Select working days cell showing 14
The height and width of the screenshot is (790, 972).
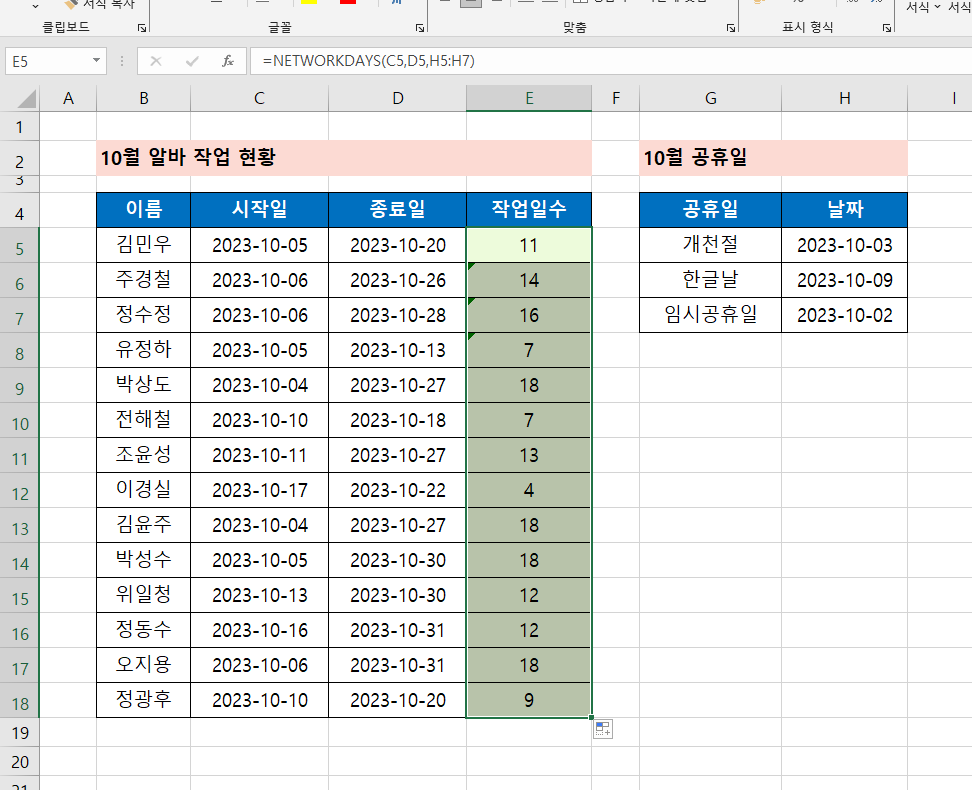529,280
